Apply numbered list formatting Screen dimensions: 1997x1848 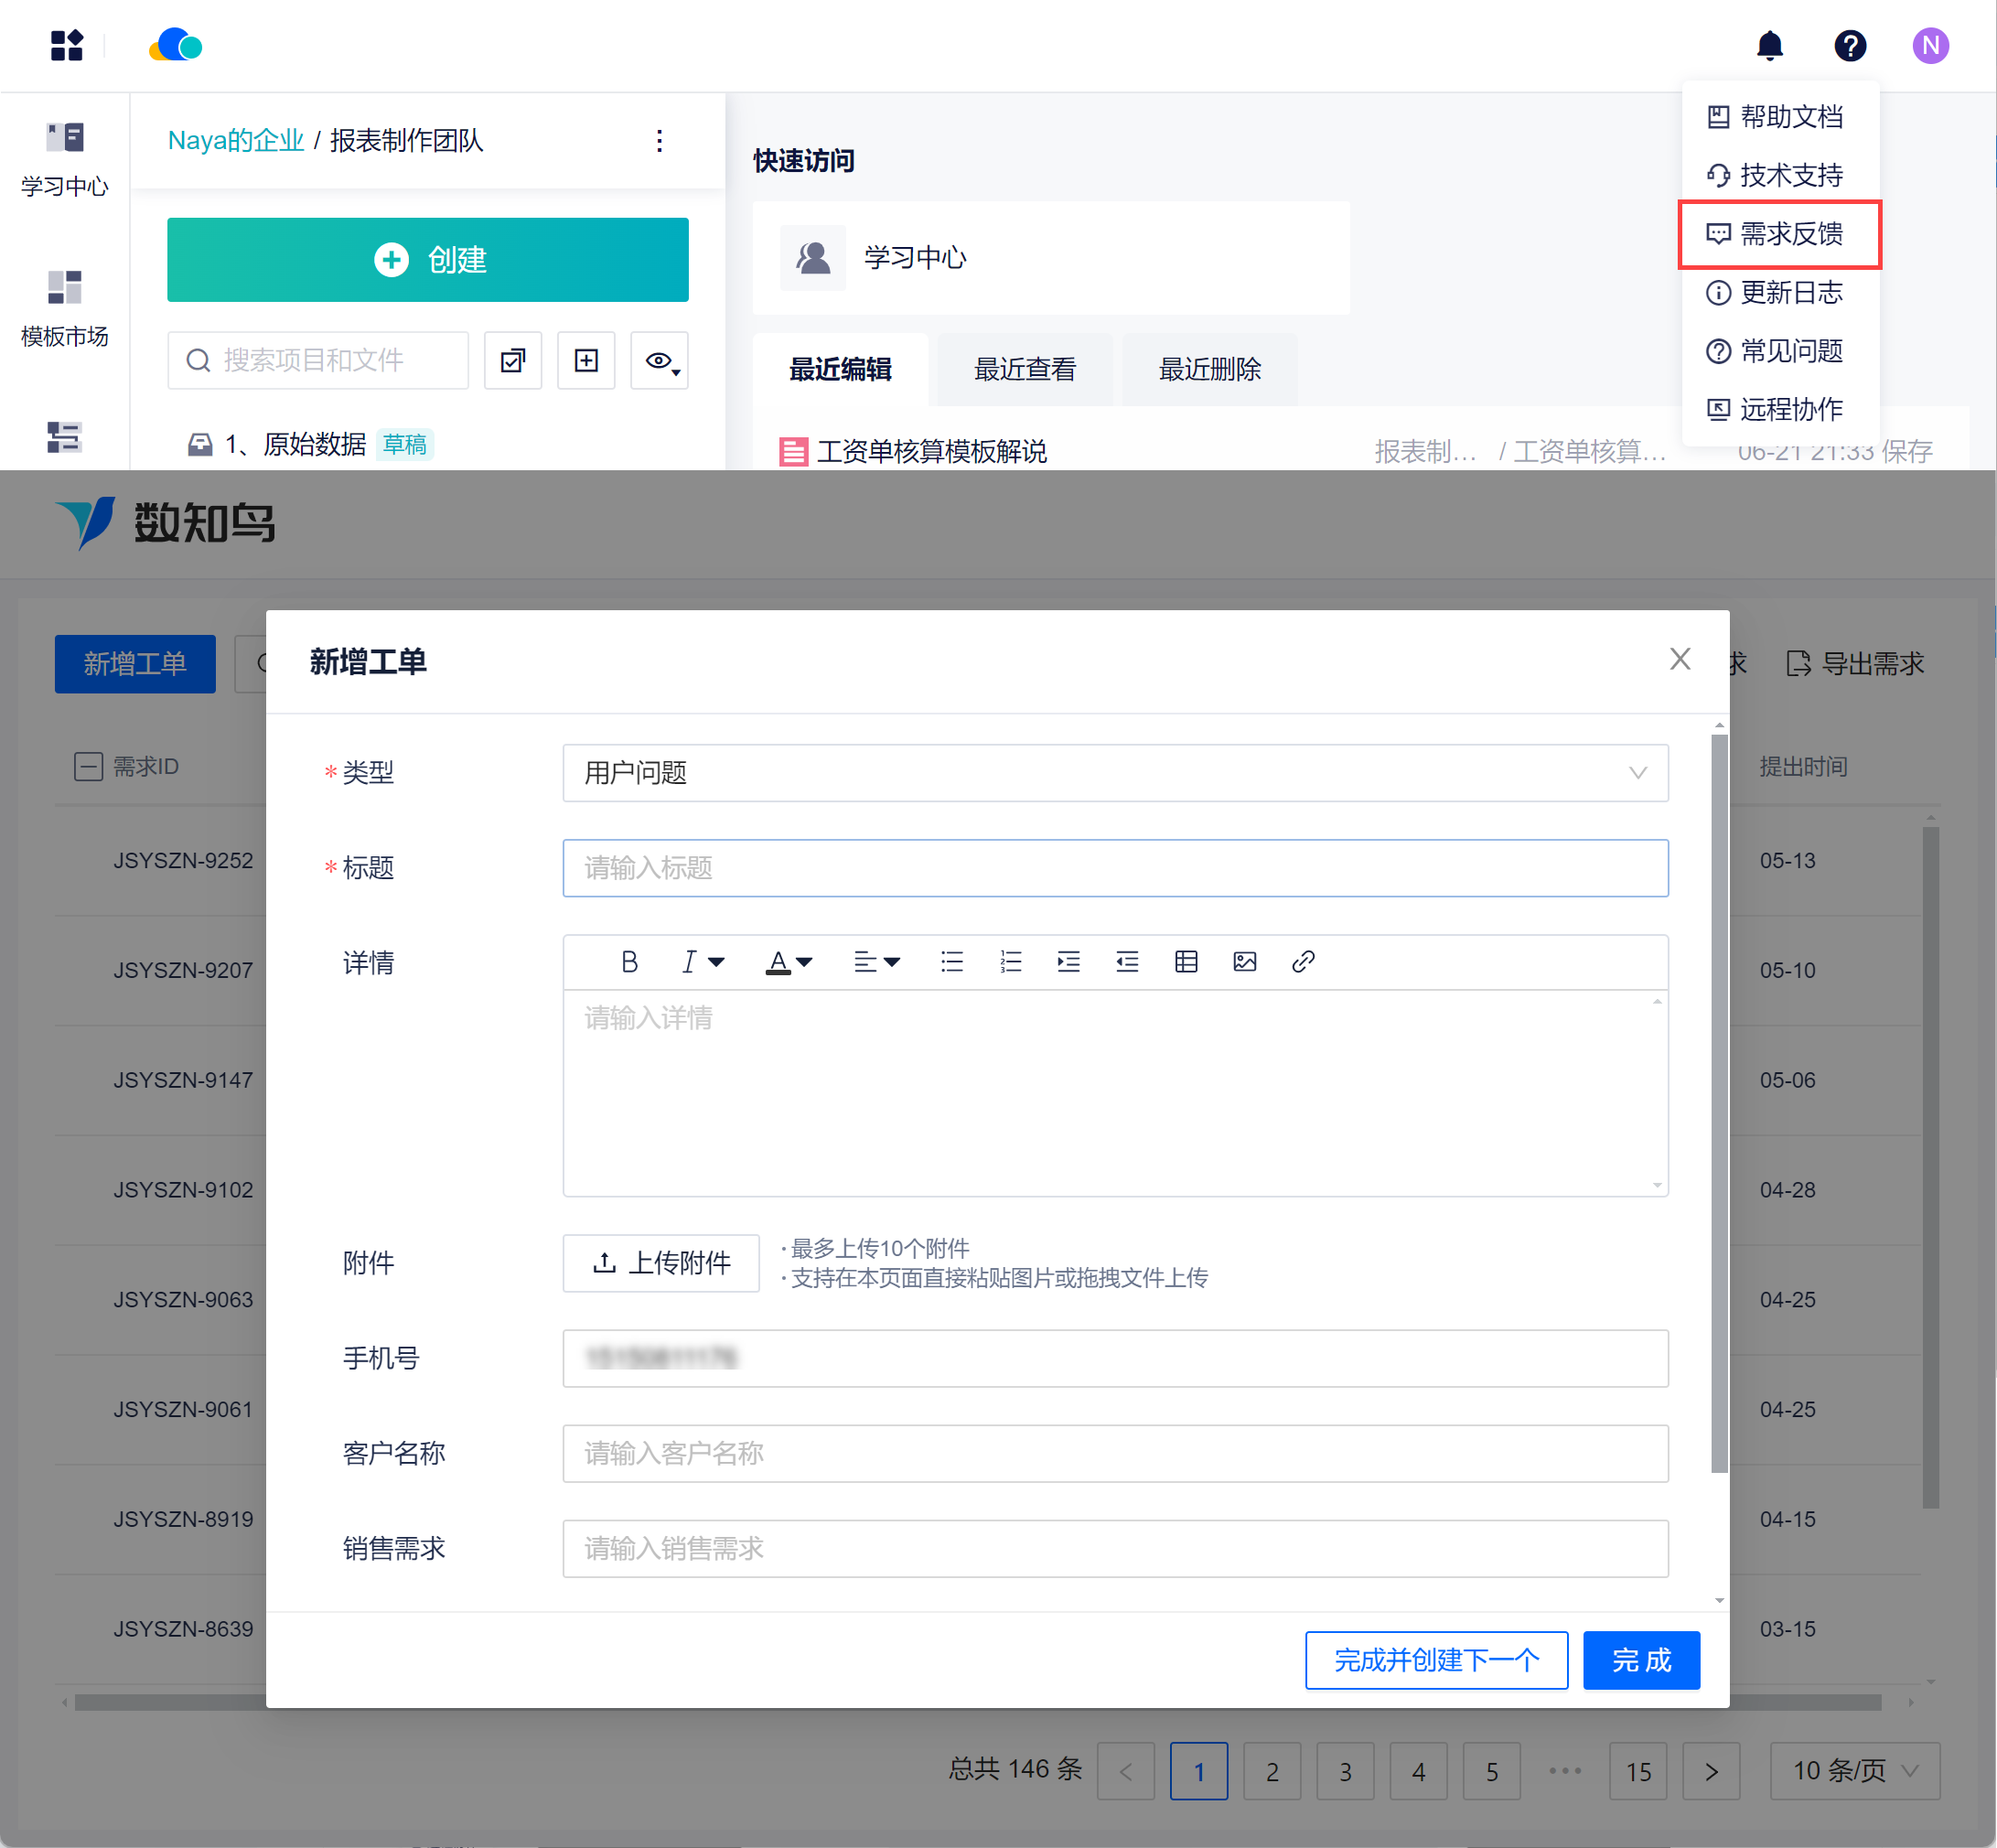pos(1010,962)
